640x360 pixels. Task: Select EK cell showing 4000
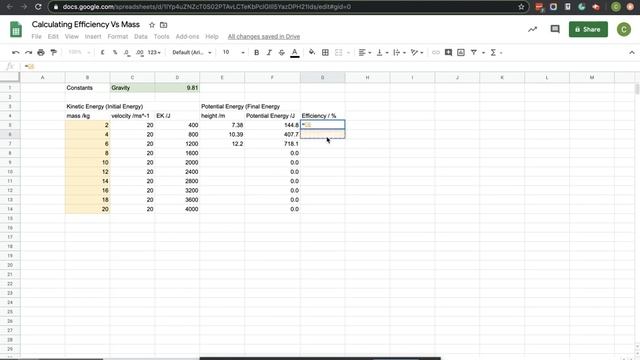pyautogui.click(x=177, y=209)
